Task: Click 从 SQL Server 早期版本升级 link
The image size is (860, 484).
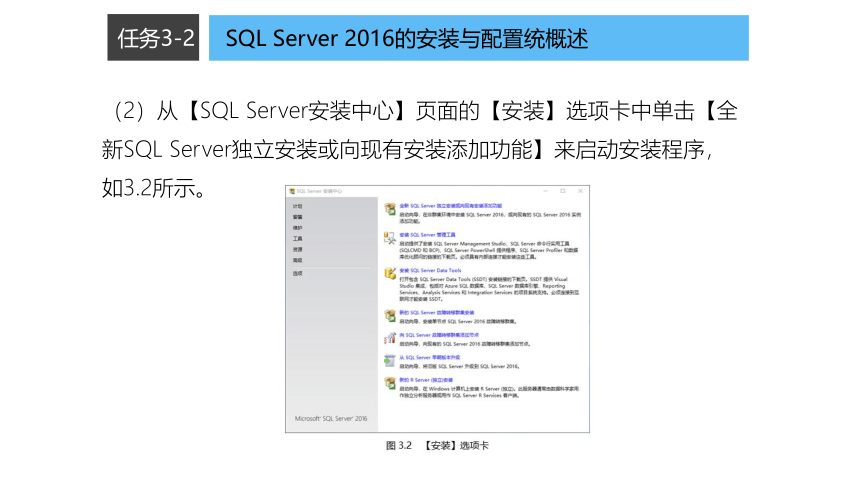Action: tap(429, 358)
